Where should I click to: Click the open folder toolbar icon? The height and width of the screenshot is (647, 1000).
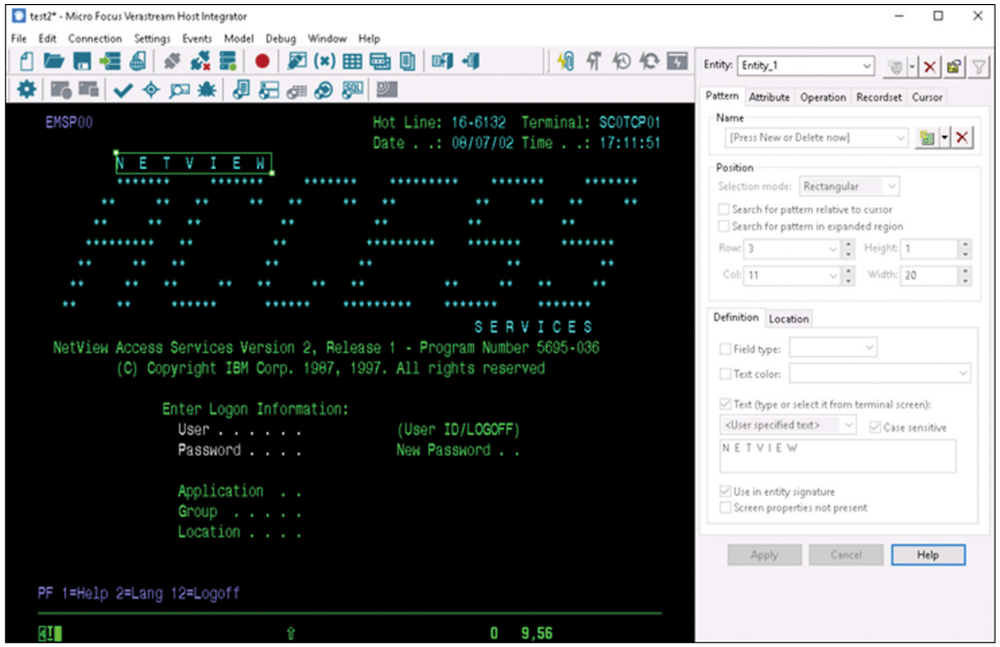pyautogui.click(x=54, y=61)
